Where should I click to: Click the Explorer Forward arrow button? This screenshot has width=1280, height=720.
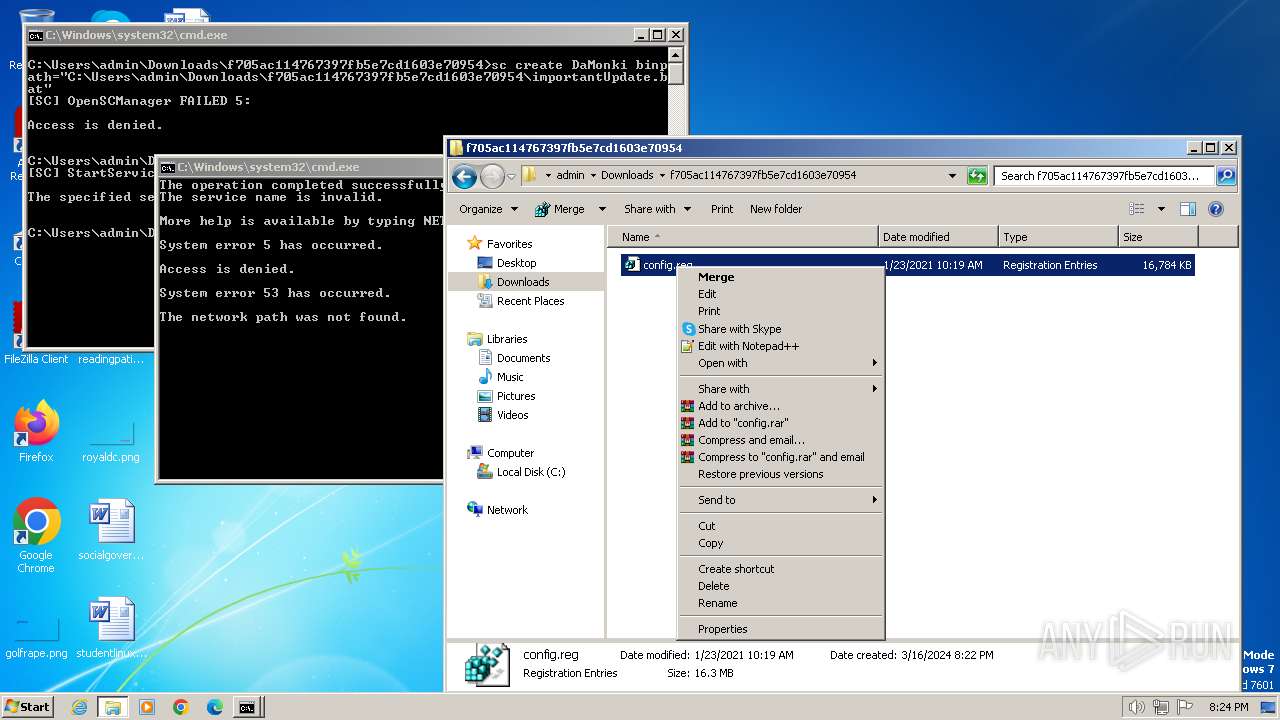click(492, 177)
